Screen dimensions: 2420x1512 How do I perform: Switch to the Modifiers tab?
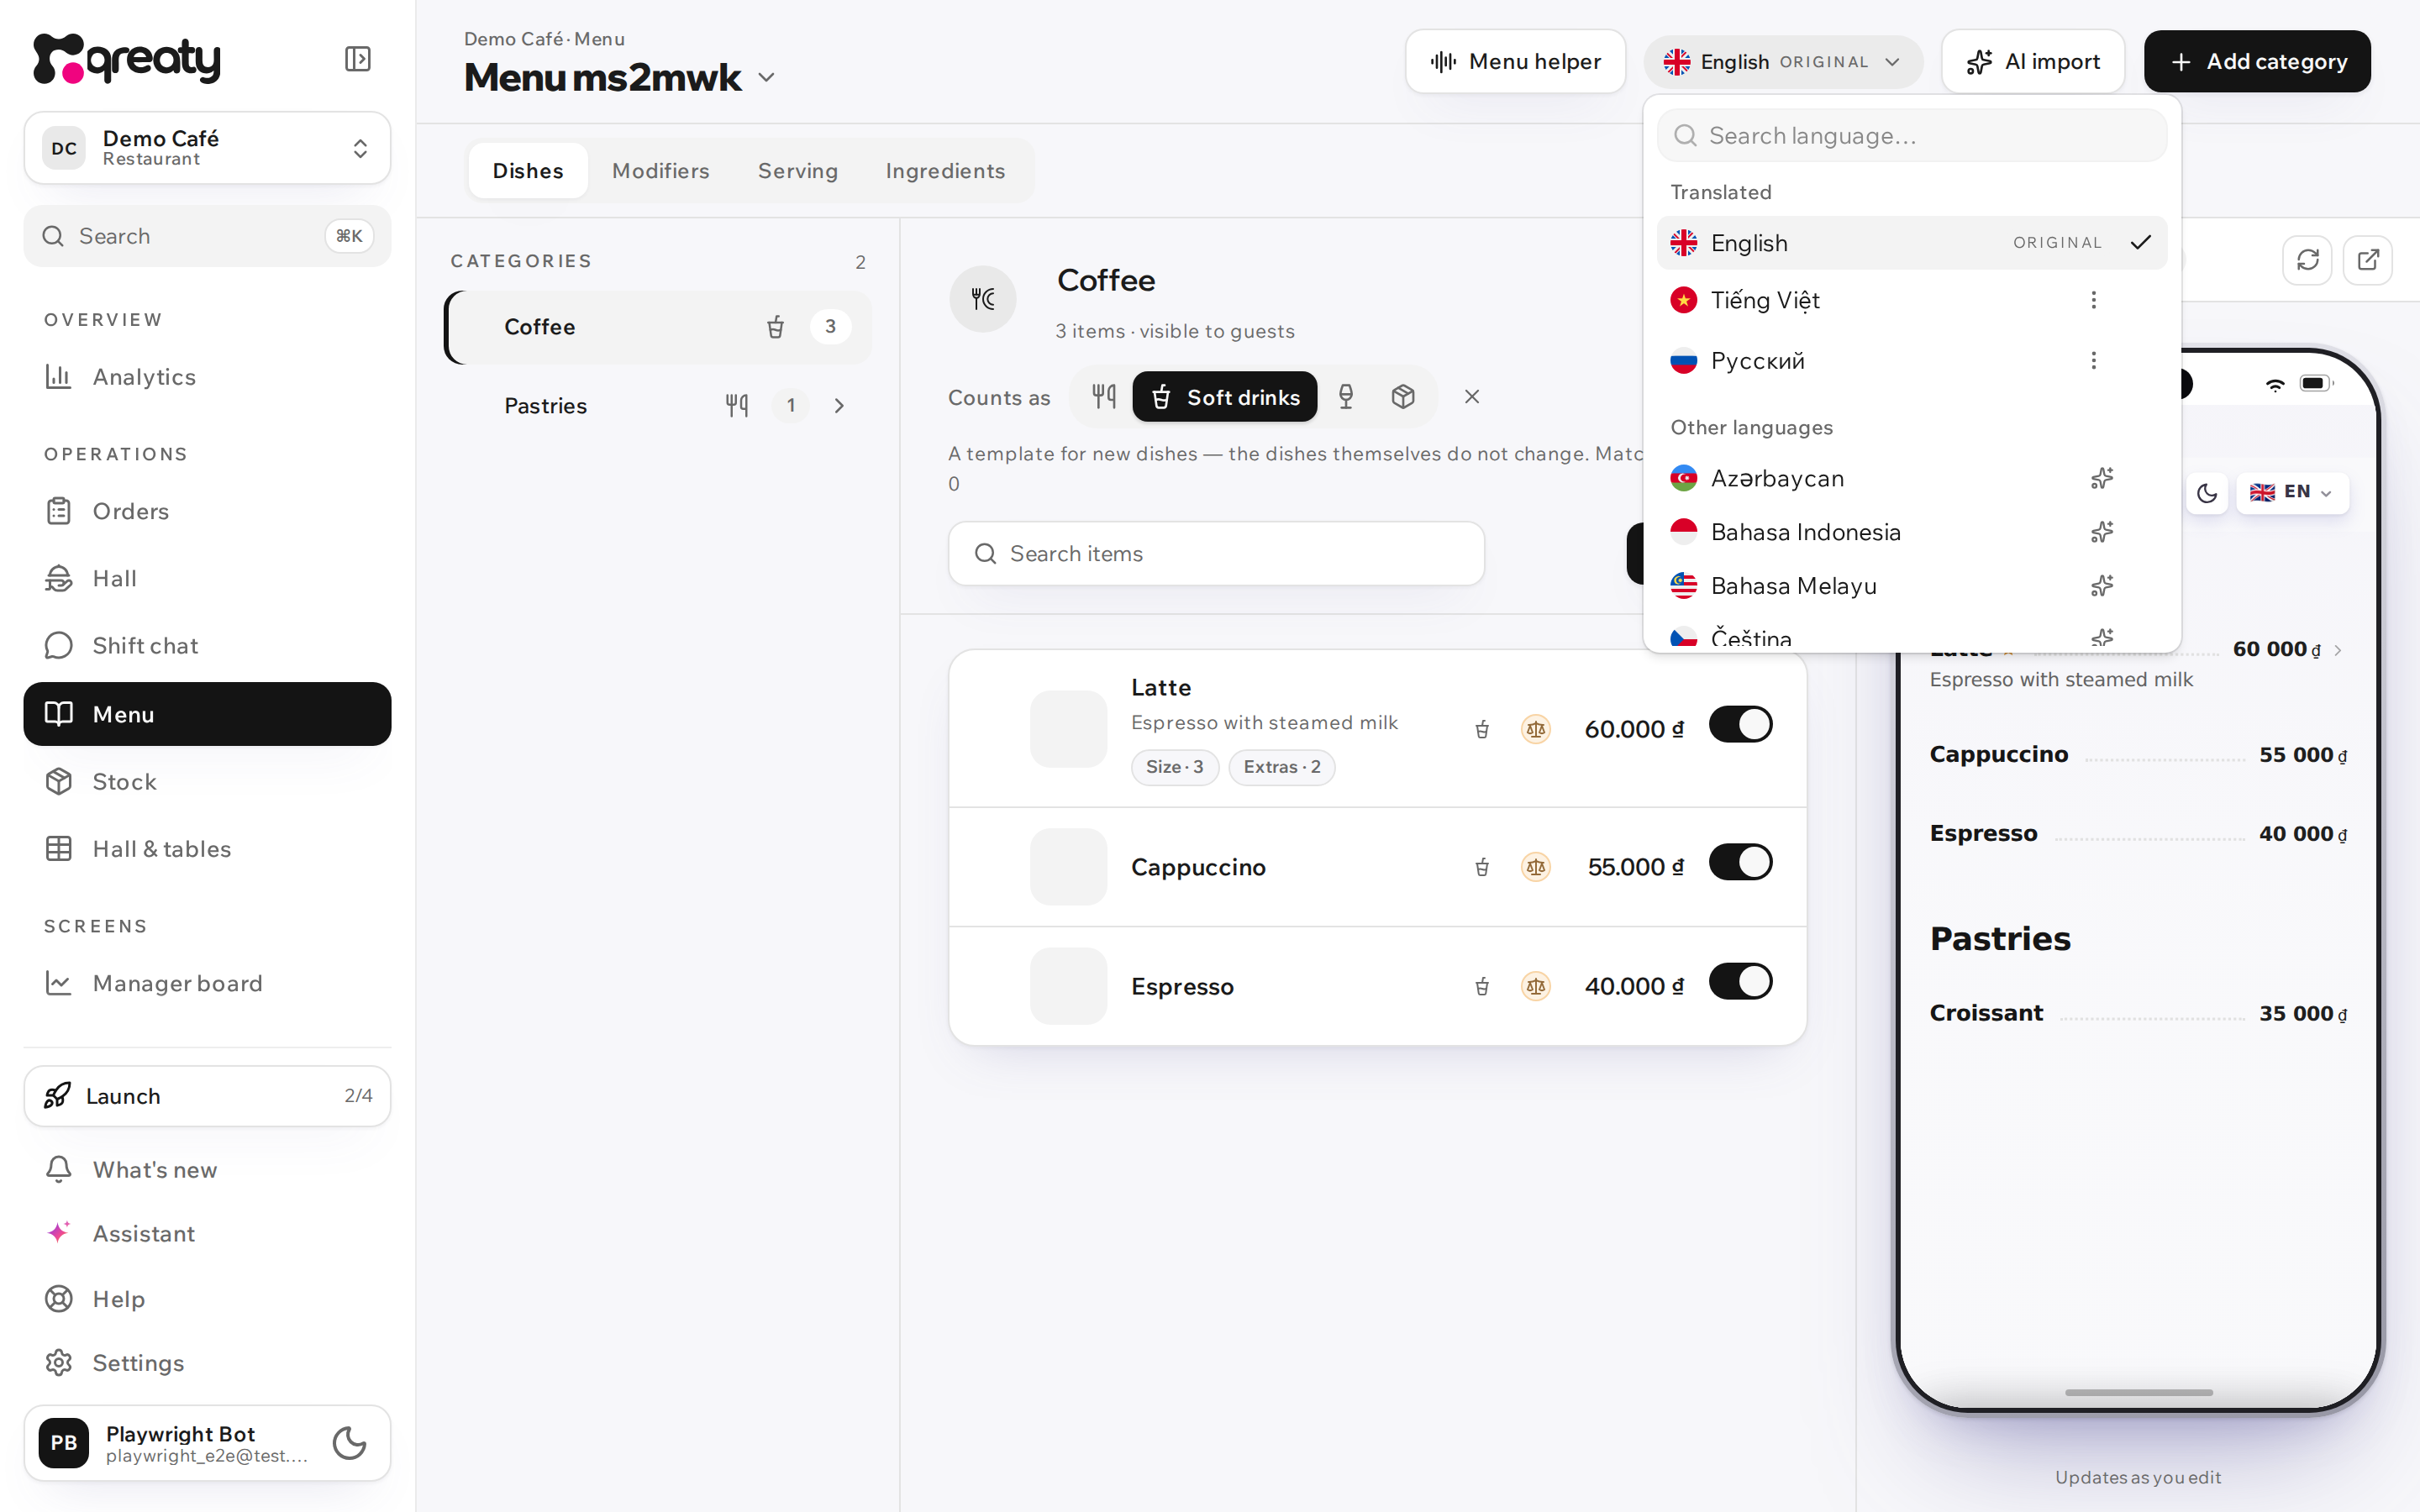pos(660,171)
